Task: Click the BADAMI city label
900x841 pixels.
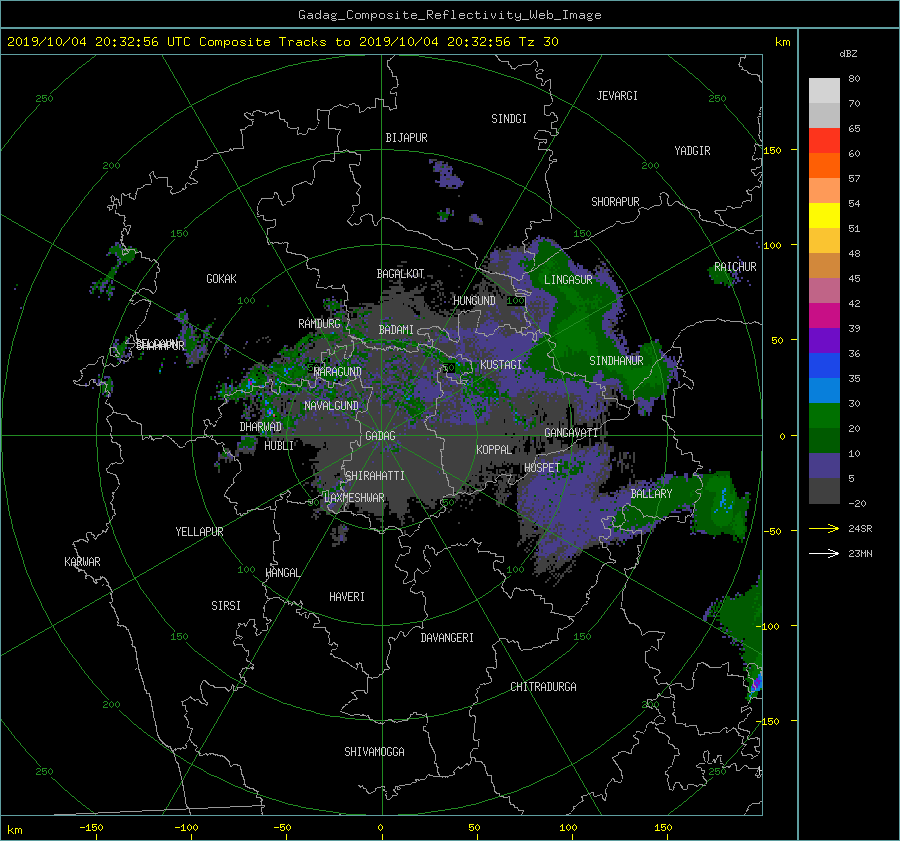Action: [396, 330]
